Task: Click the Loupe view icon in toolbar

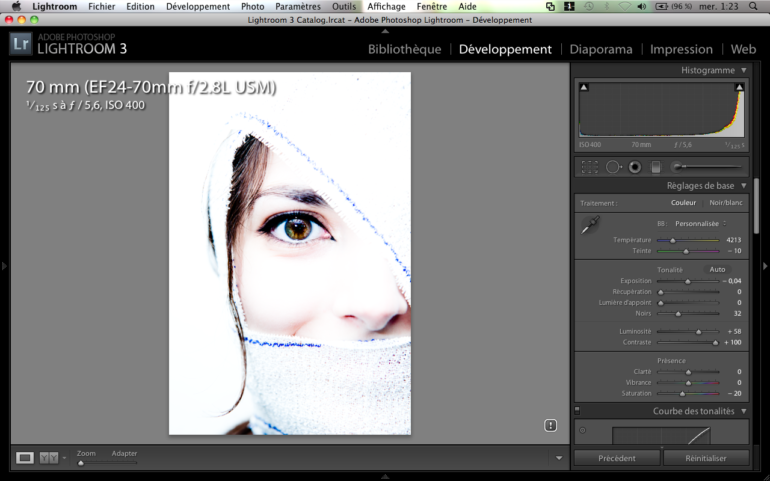Action: point(25,458)
